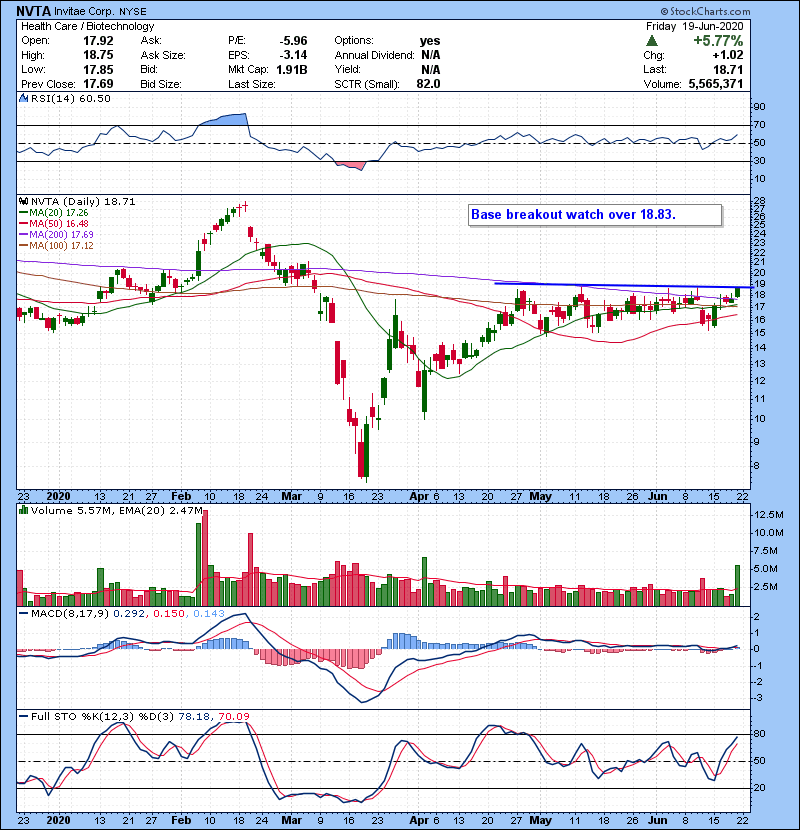Click the Last price in the quote header
This screenshot has width=800, height=830.
click(x=727, y=69)
